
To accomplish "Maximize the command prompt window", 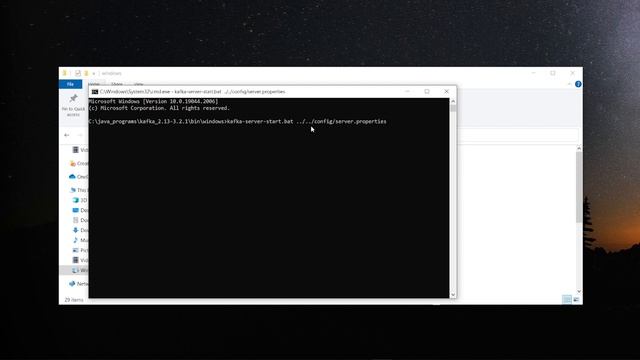I will pyautogui.click(x=427, y=92).
